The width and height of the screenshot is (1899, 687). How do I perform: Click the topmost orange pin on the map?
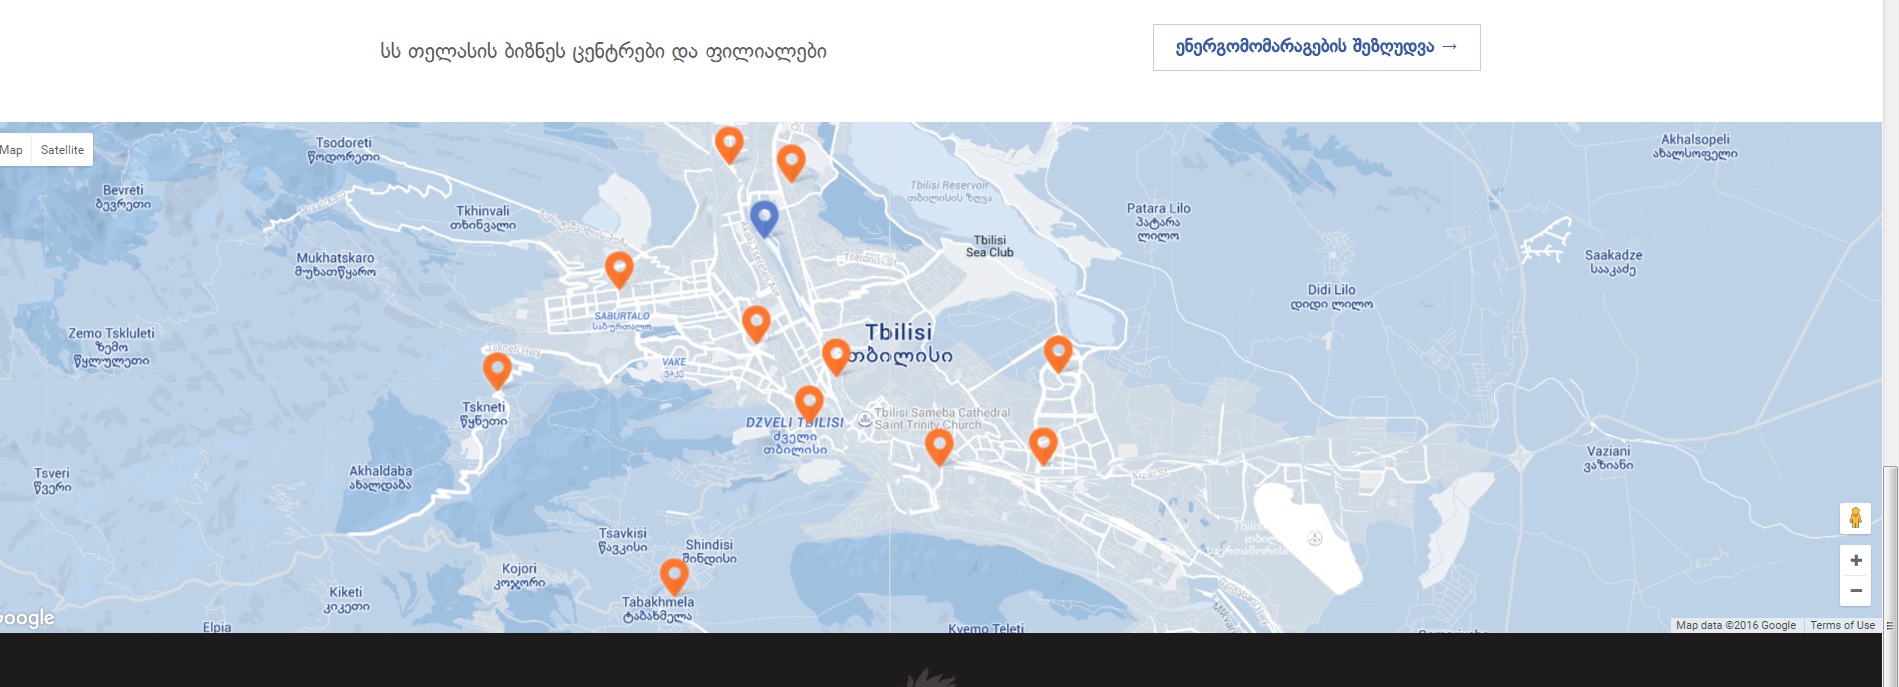click(x=729, y=145)
